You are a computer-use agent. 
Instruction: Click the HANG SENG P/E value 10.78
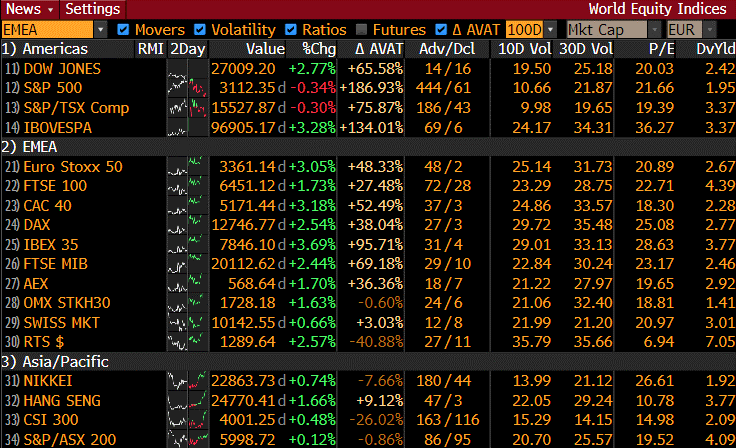pos(655,401)
